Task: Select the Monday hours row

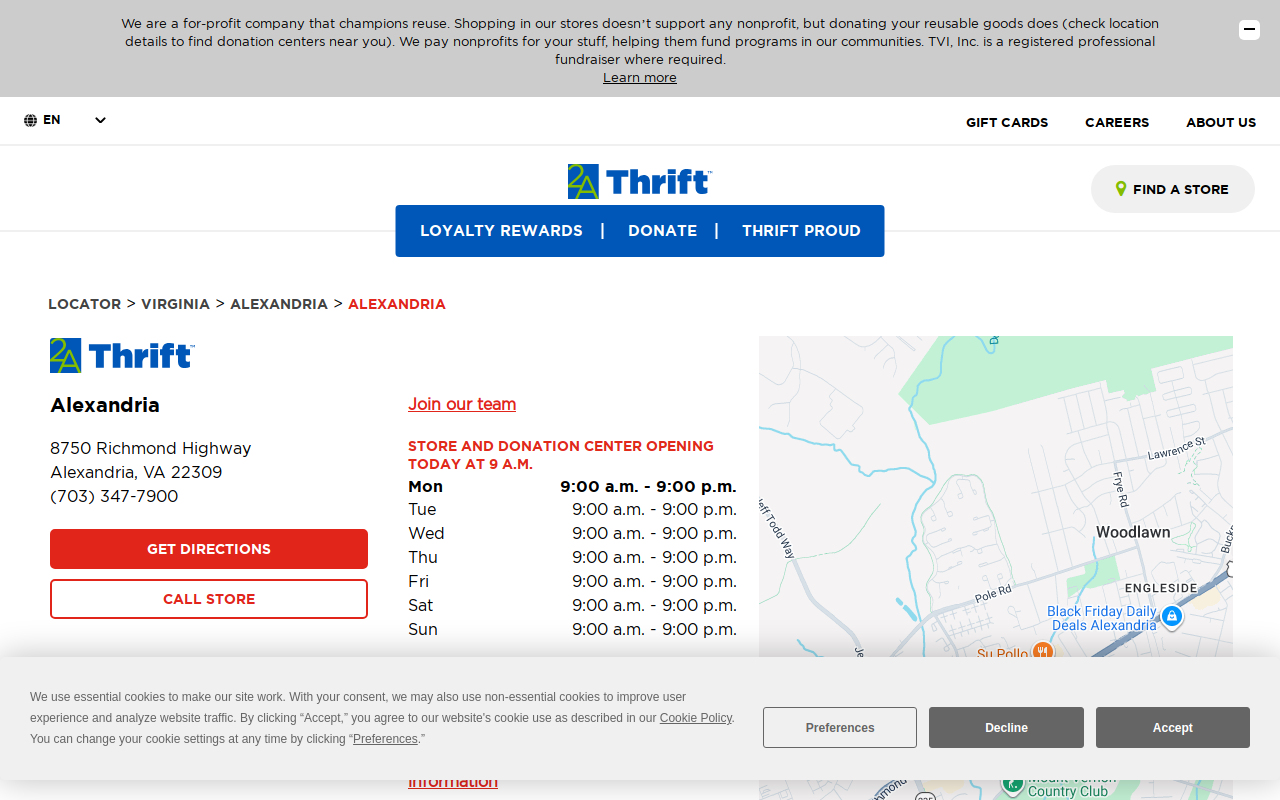Action: coord(572,487)
